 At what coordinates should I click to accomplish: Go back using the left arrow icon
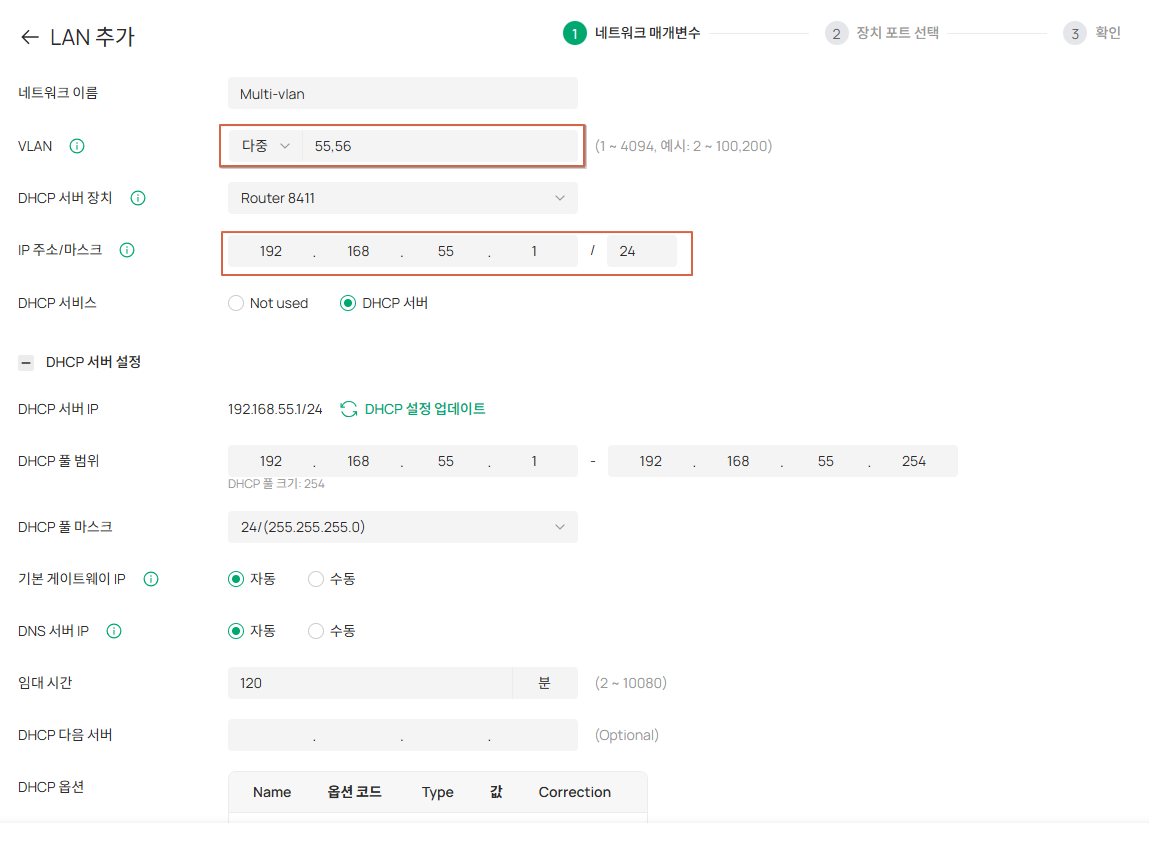29,37
